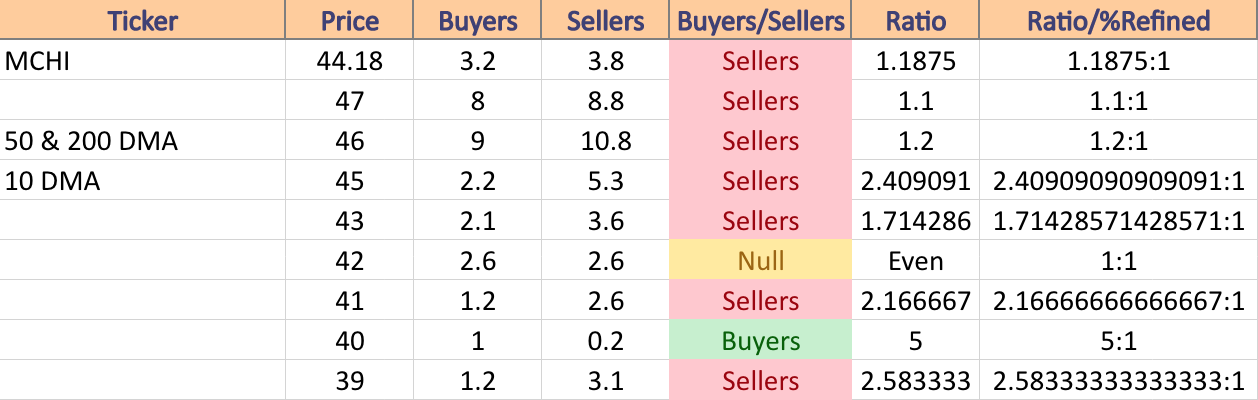Select the Price column header

click(349, 20)
